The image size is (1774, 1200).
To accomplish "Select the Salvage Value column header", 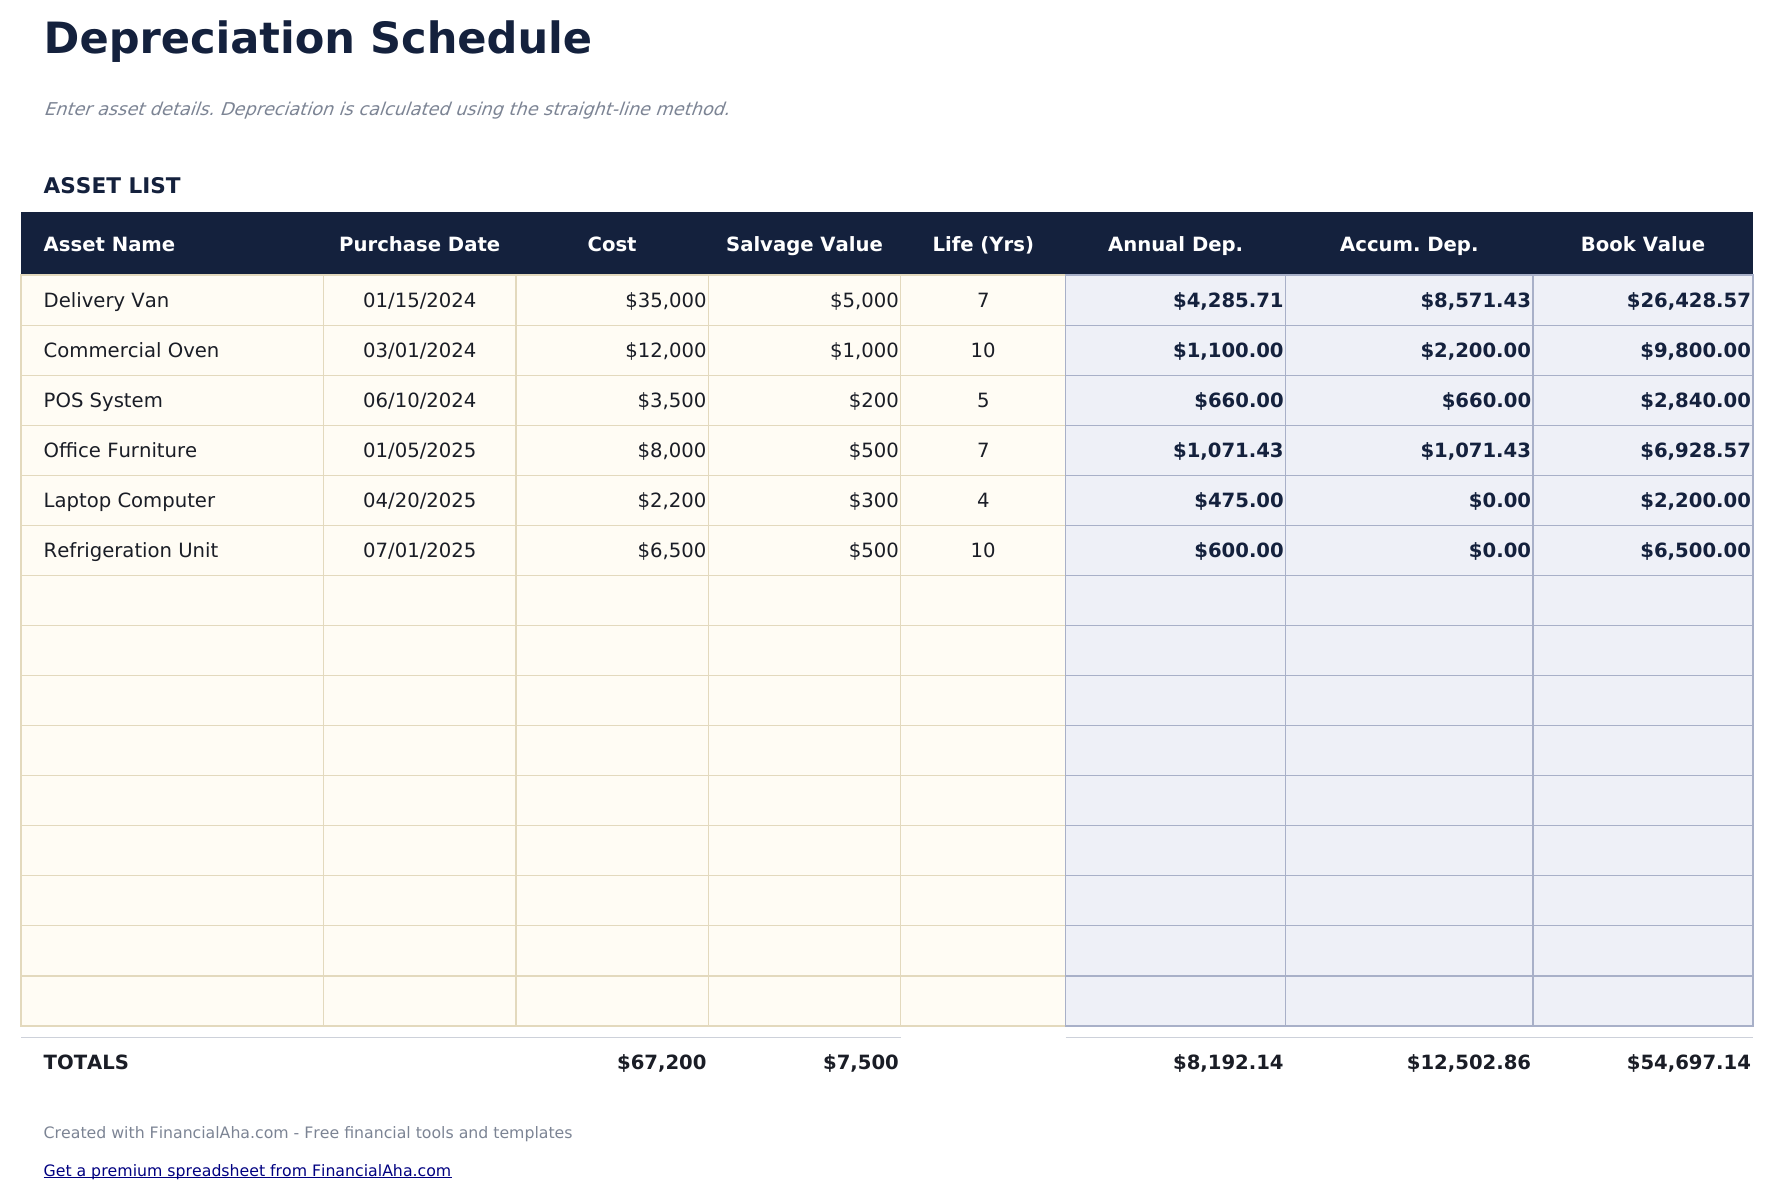I will tap(804, 243).
